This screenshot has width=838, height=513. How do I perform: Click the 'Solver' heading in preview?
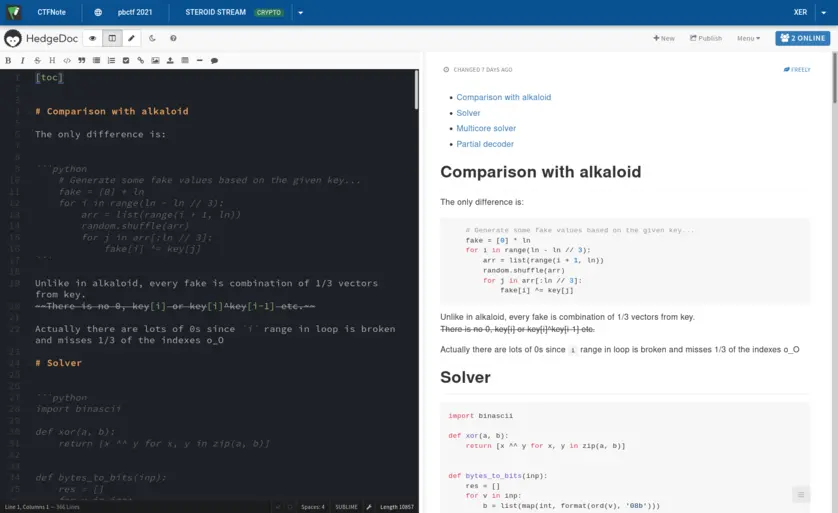pos(465,377)
